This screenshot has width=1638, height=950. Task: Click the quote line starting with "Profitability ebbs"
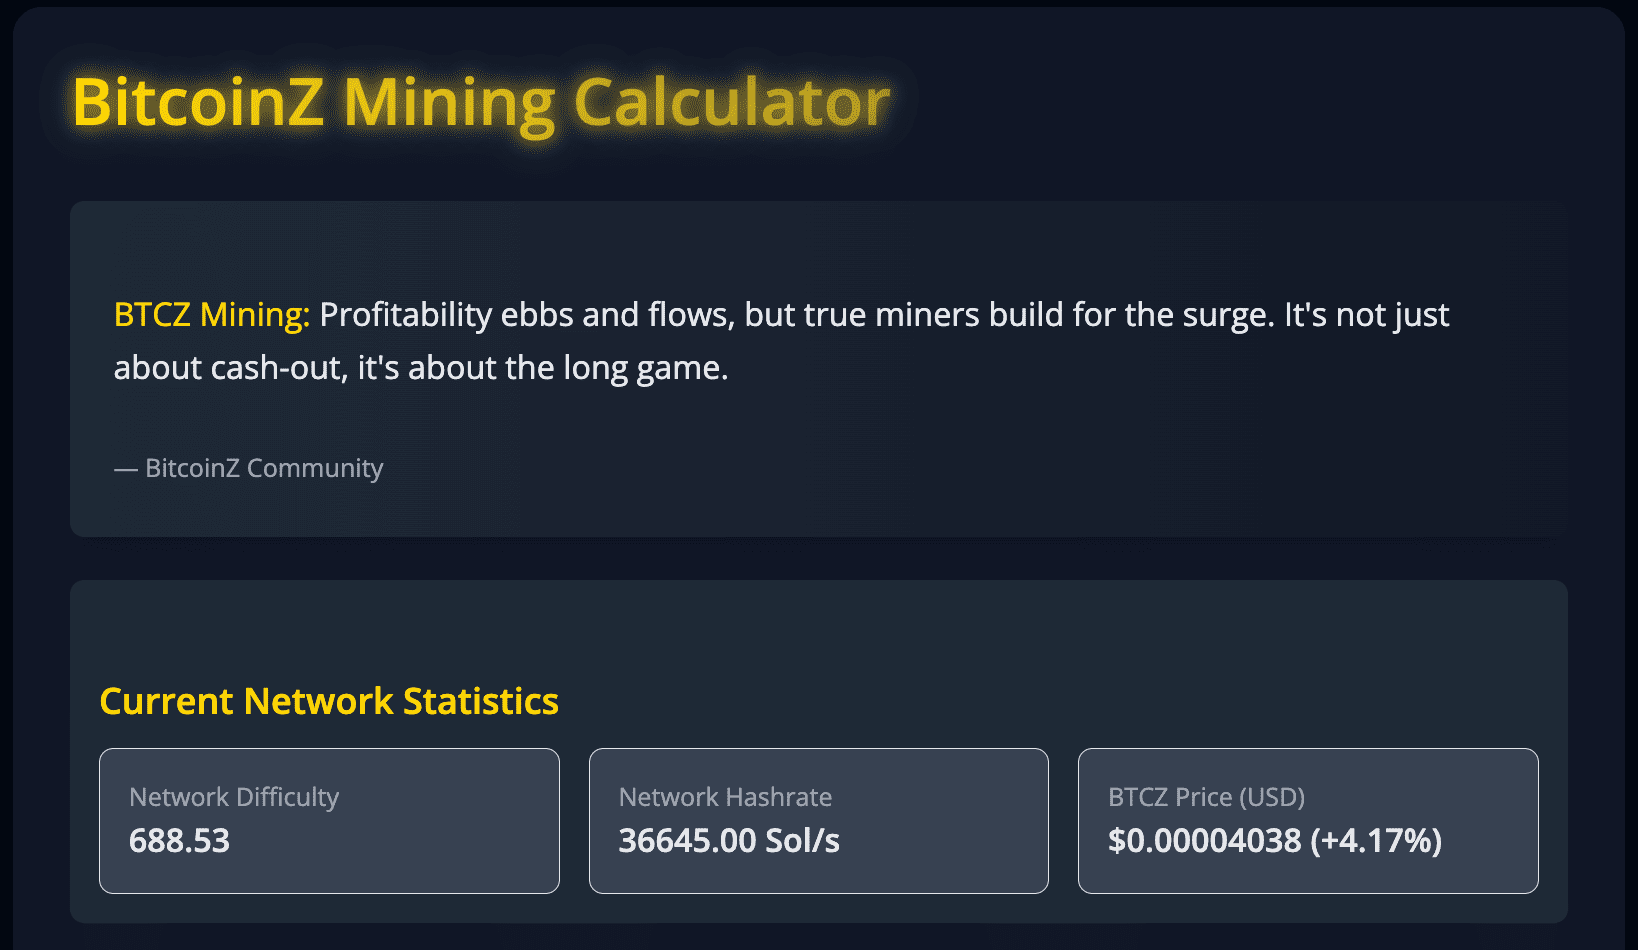click(x=884, y=315)
